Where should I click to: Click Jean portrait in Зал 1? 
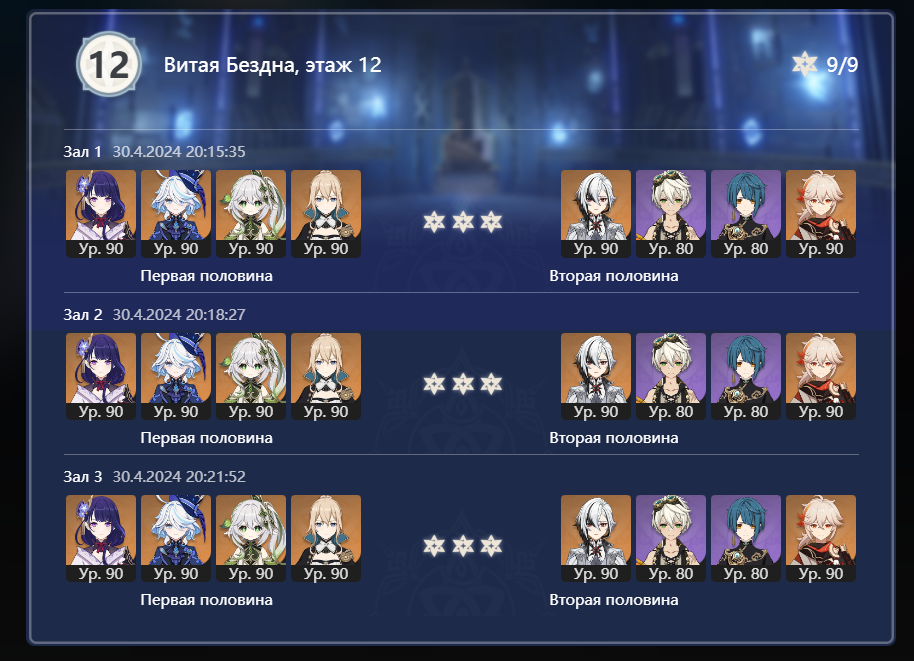(326, 213)
